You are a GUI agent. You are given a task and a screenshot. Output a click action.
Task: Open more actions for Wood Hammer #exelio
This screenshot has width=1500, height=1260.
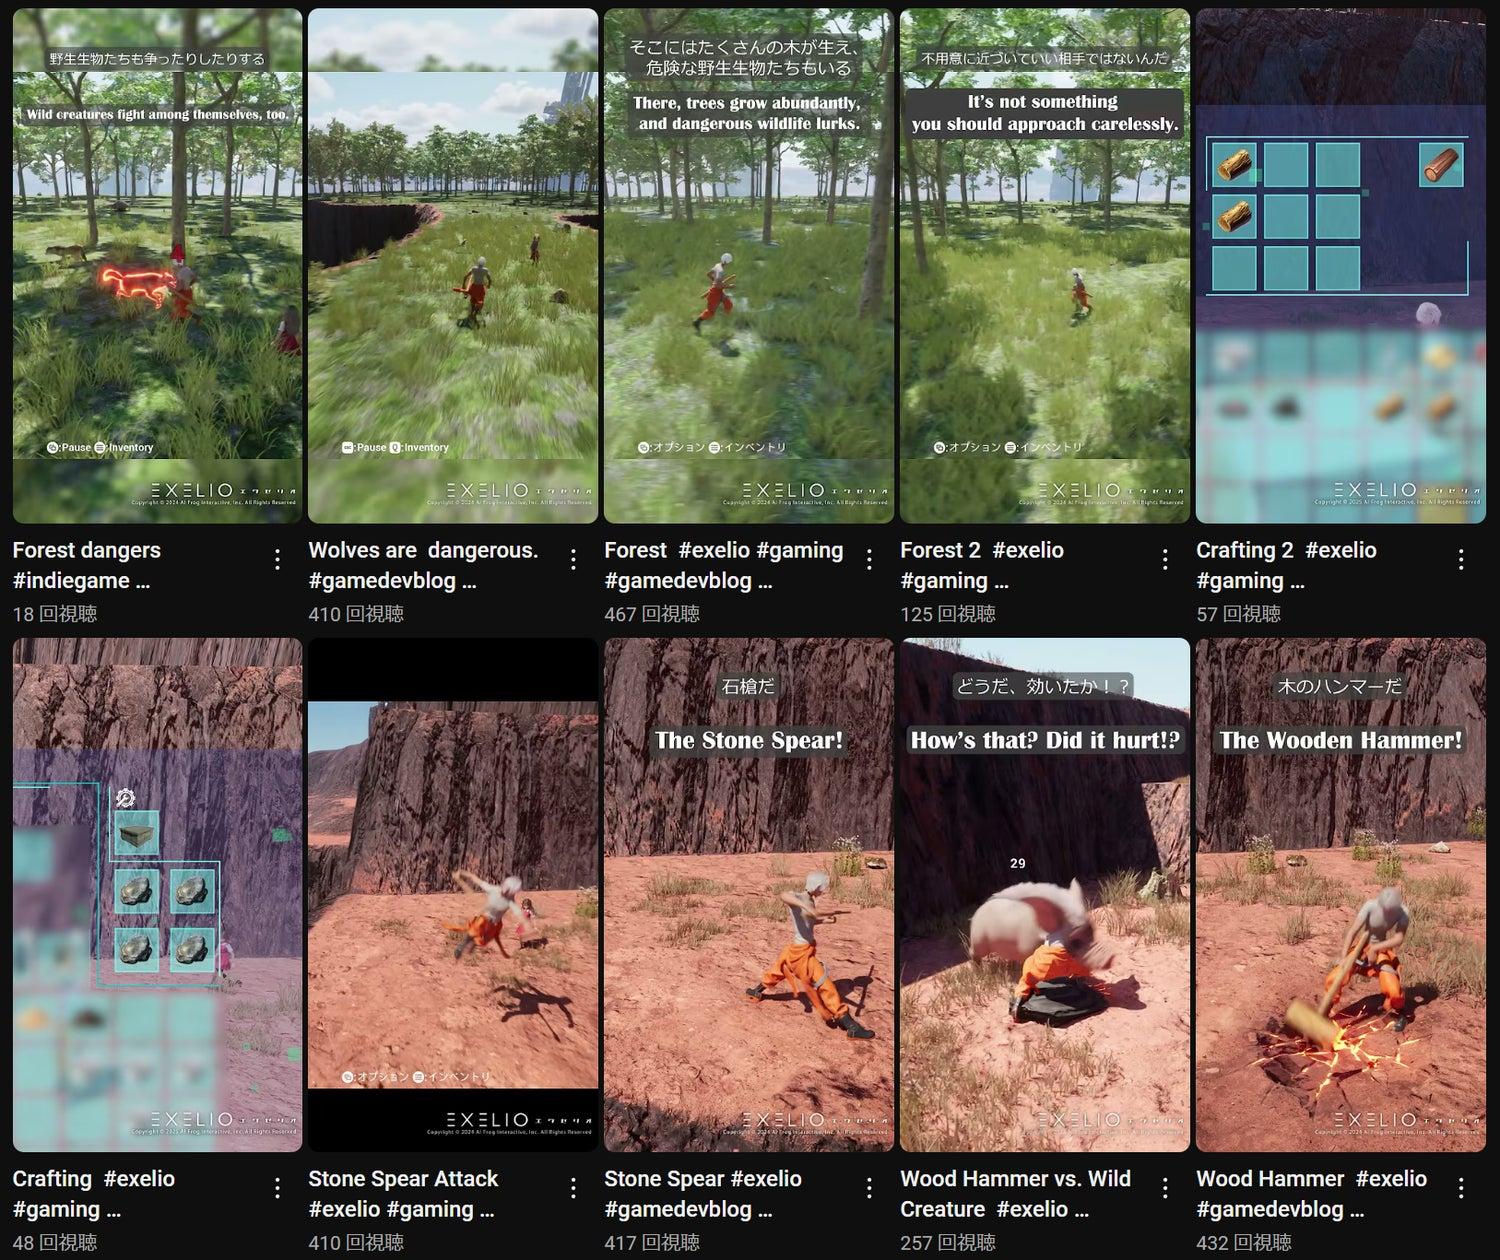point(1461,1188)
